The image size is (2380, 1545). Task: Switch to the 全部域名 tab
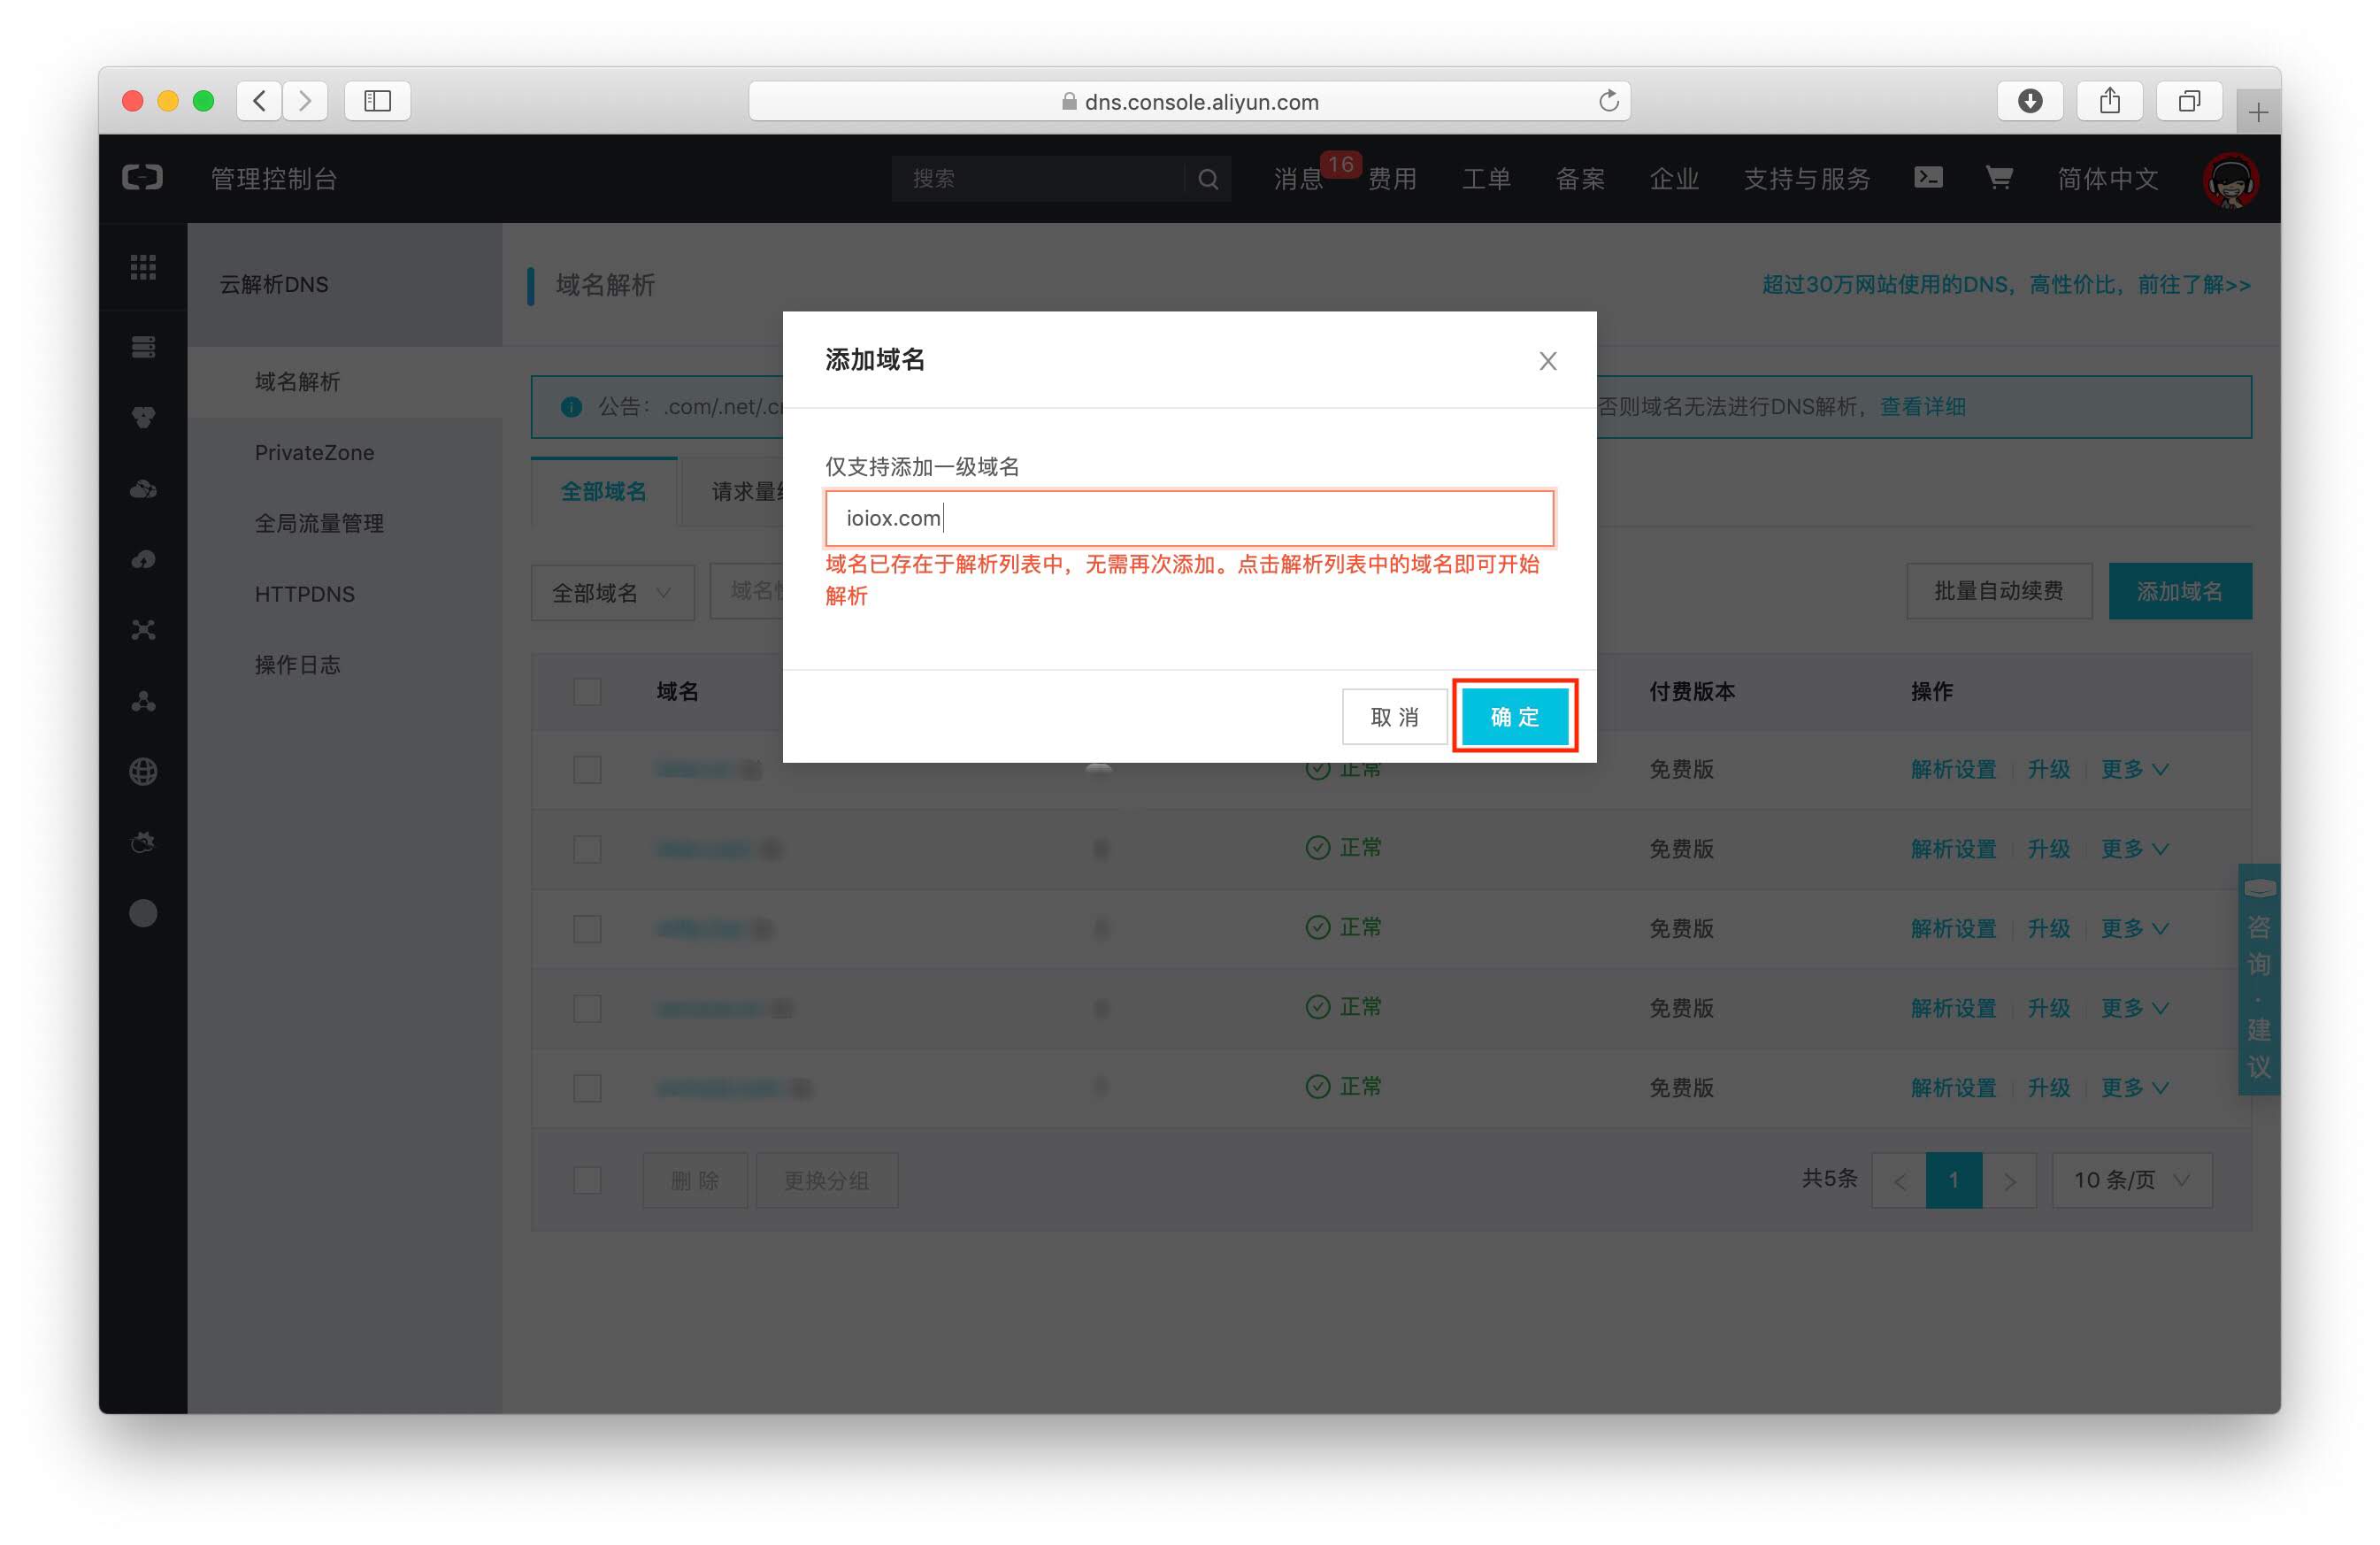pos(603,491)
